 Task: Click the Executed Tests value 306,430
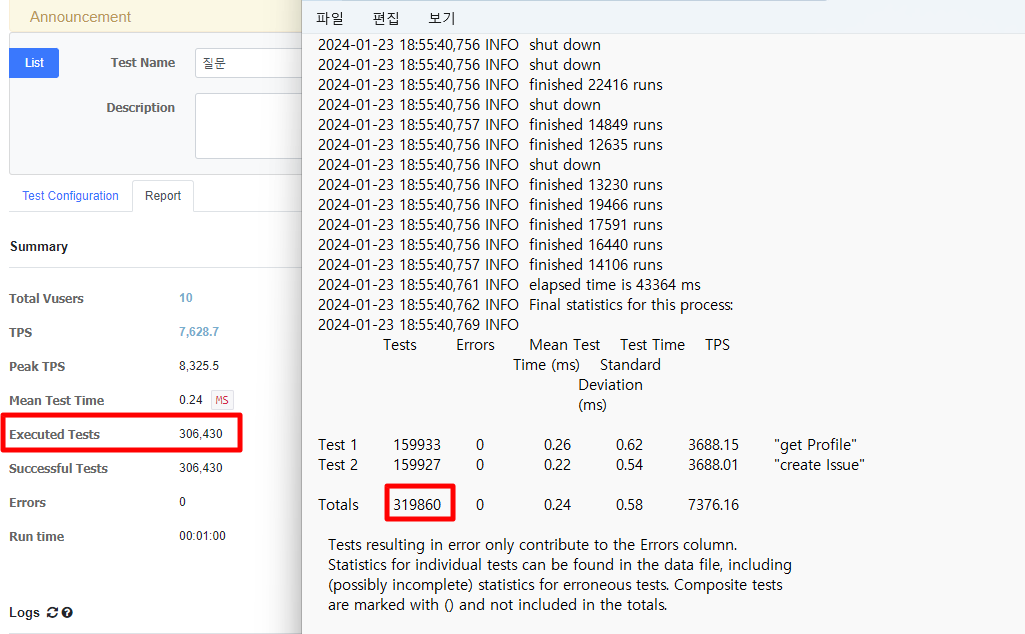click(x=208, y=434)
